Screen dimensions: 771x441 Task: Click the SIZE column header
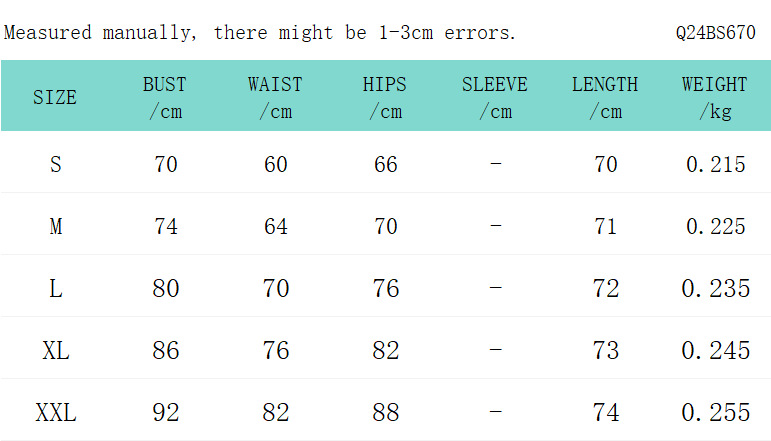(x=55, y=97)
